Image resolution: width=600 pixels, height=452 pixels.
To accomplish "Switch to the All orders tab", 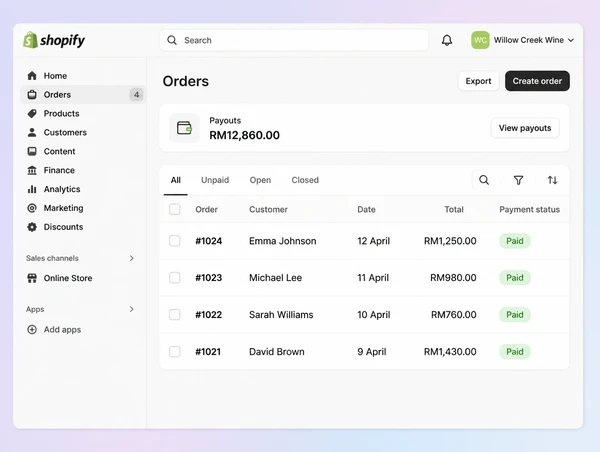I will click(x=176, y=180).
